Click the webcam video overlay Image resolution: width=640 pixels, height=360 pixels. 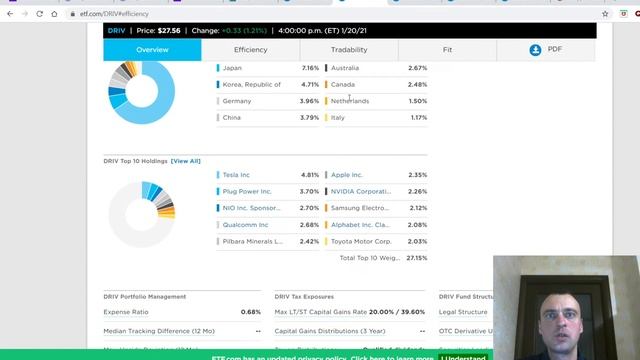[567, 308]
